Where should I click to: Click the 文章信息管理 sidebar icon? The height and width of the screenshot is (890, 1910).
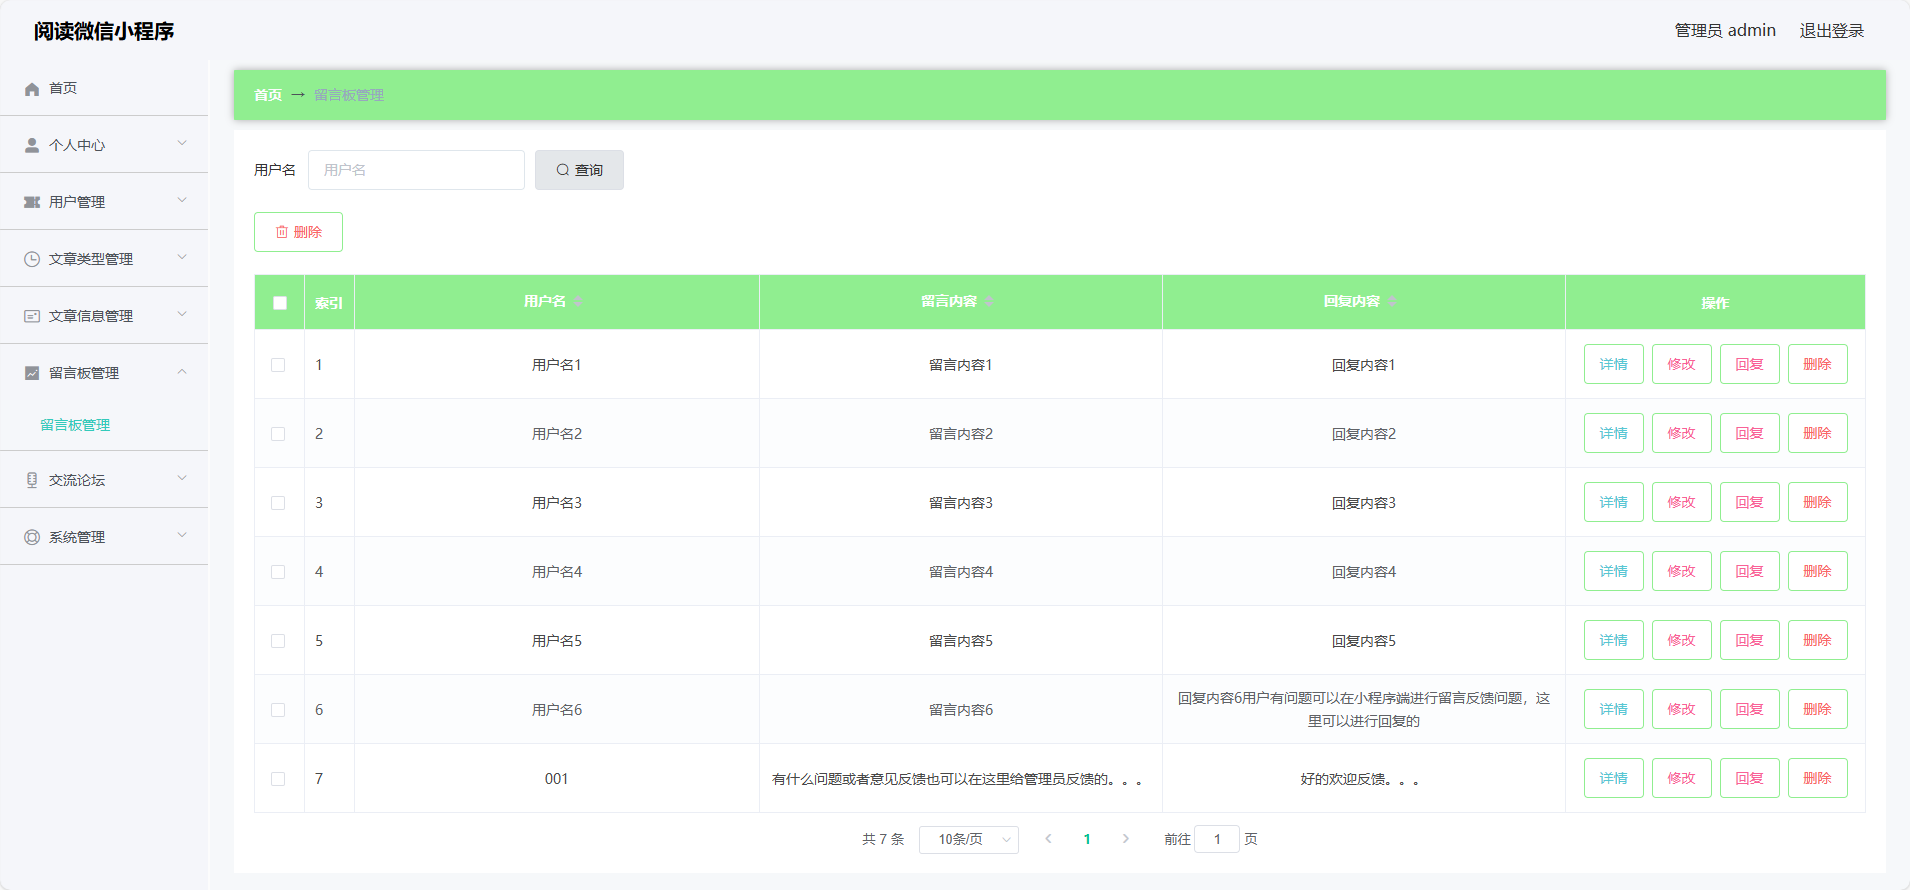click(x=32, y=317)
